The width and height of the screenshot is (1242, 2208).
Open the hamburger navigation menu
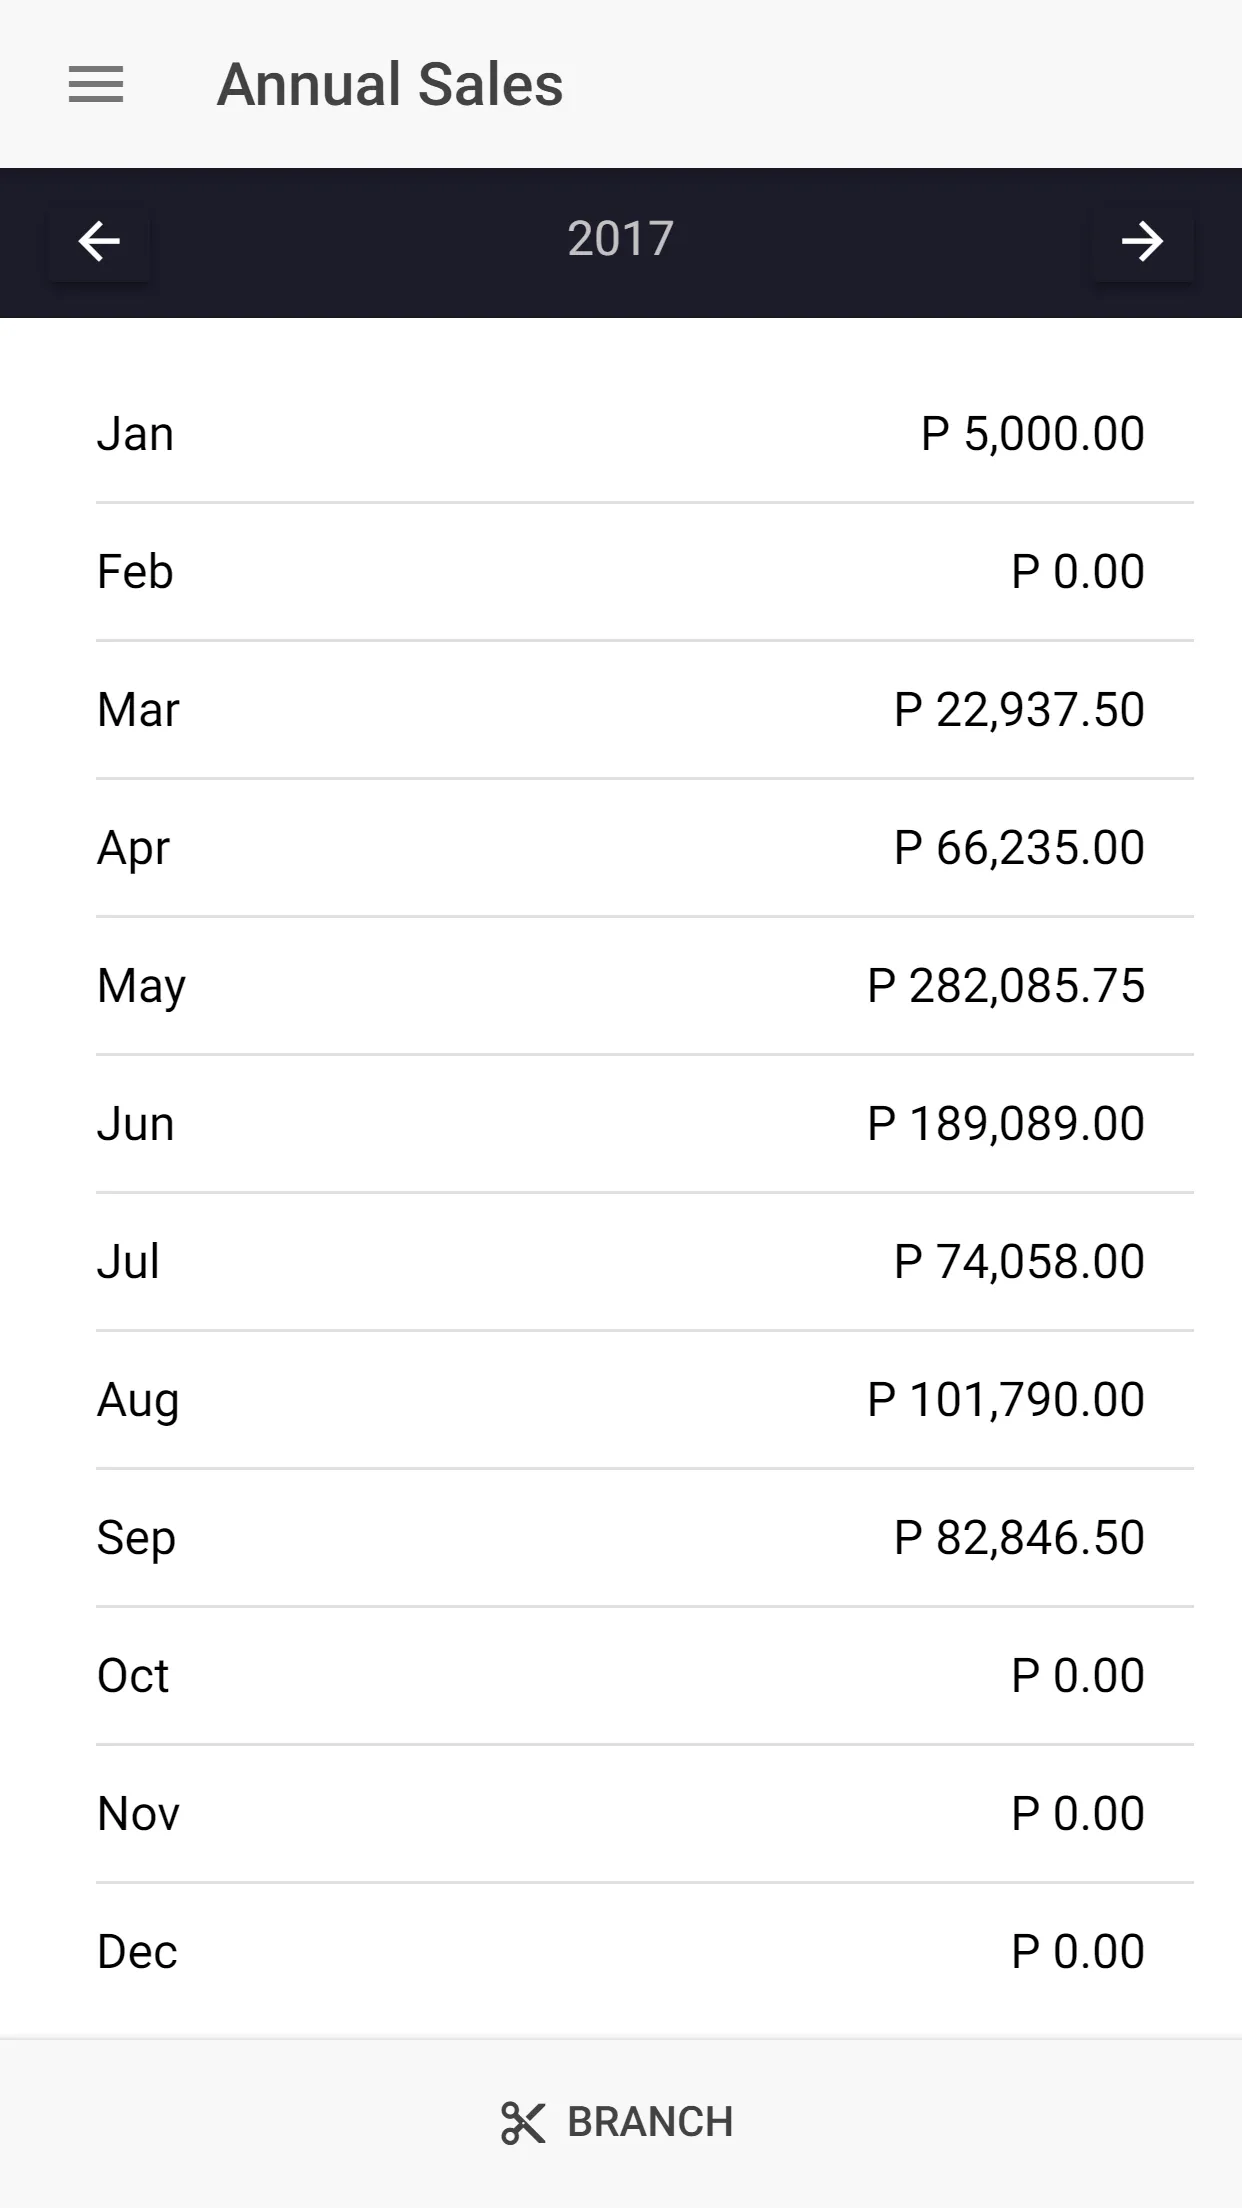click(x=96, y=84)
